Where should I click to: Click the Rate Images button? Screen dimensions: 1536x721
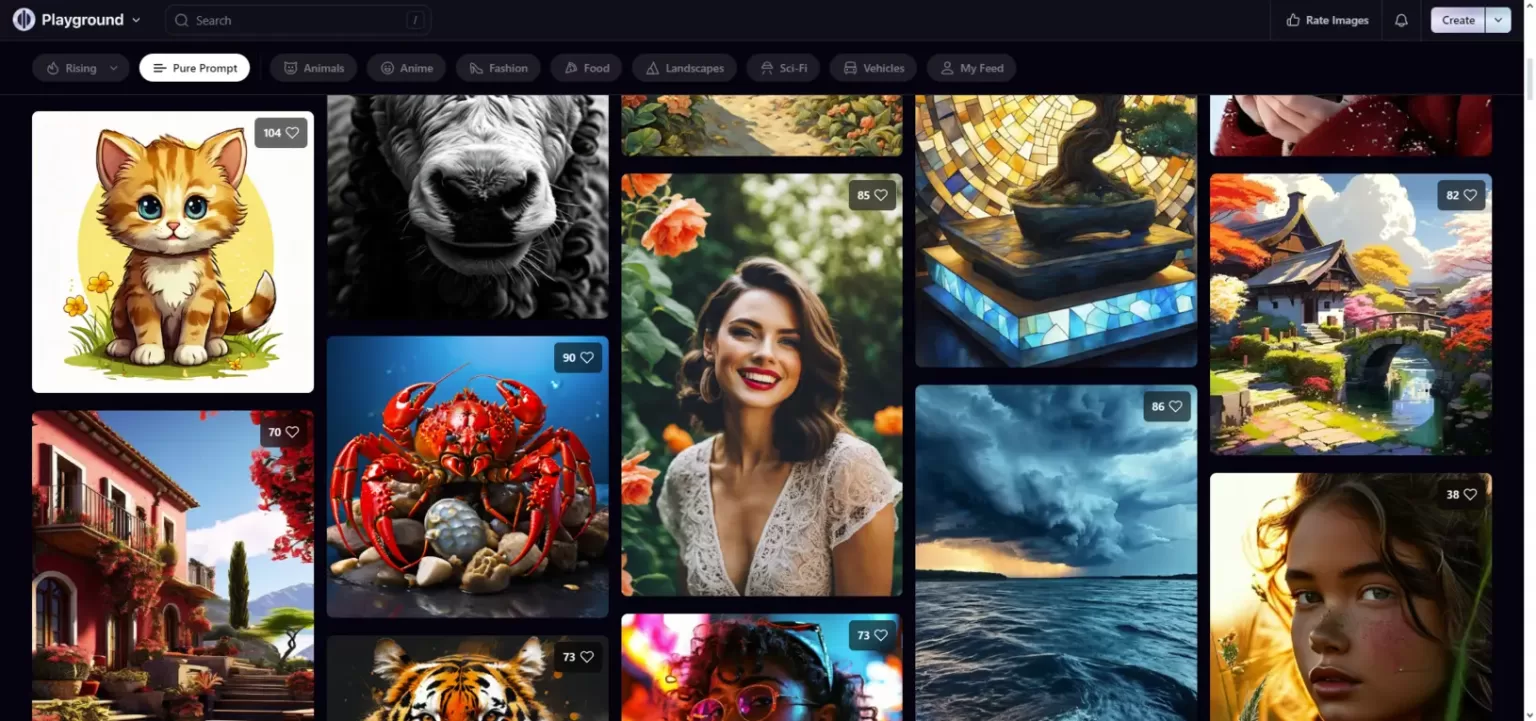1327,20
